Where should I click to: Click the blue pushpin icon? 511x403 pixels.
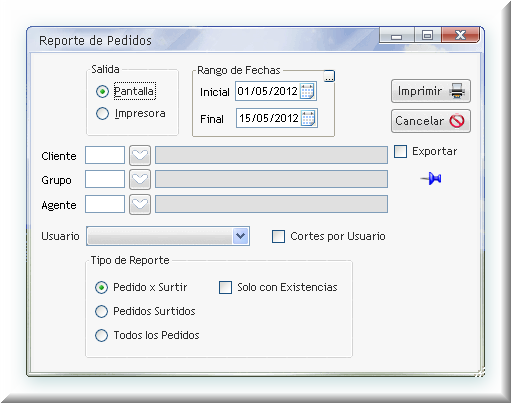point(431,179)
